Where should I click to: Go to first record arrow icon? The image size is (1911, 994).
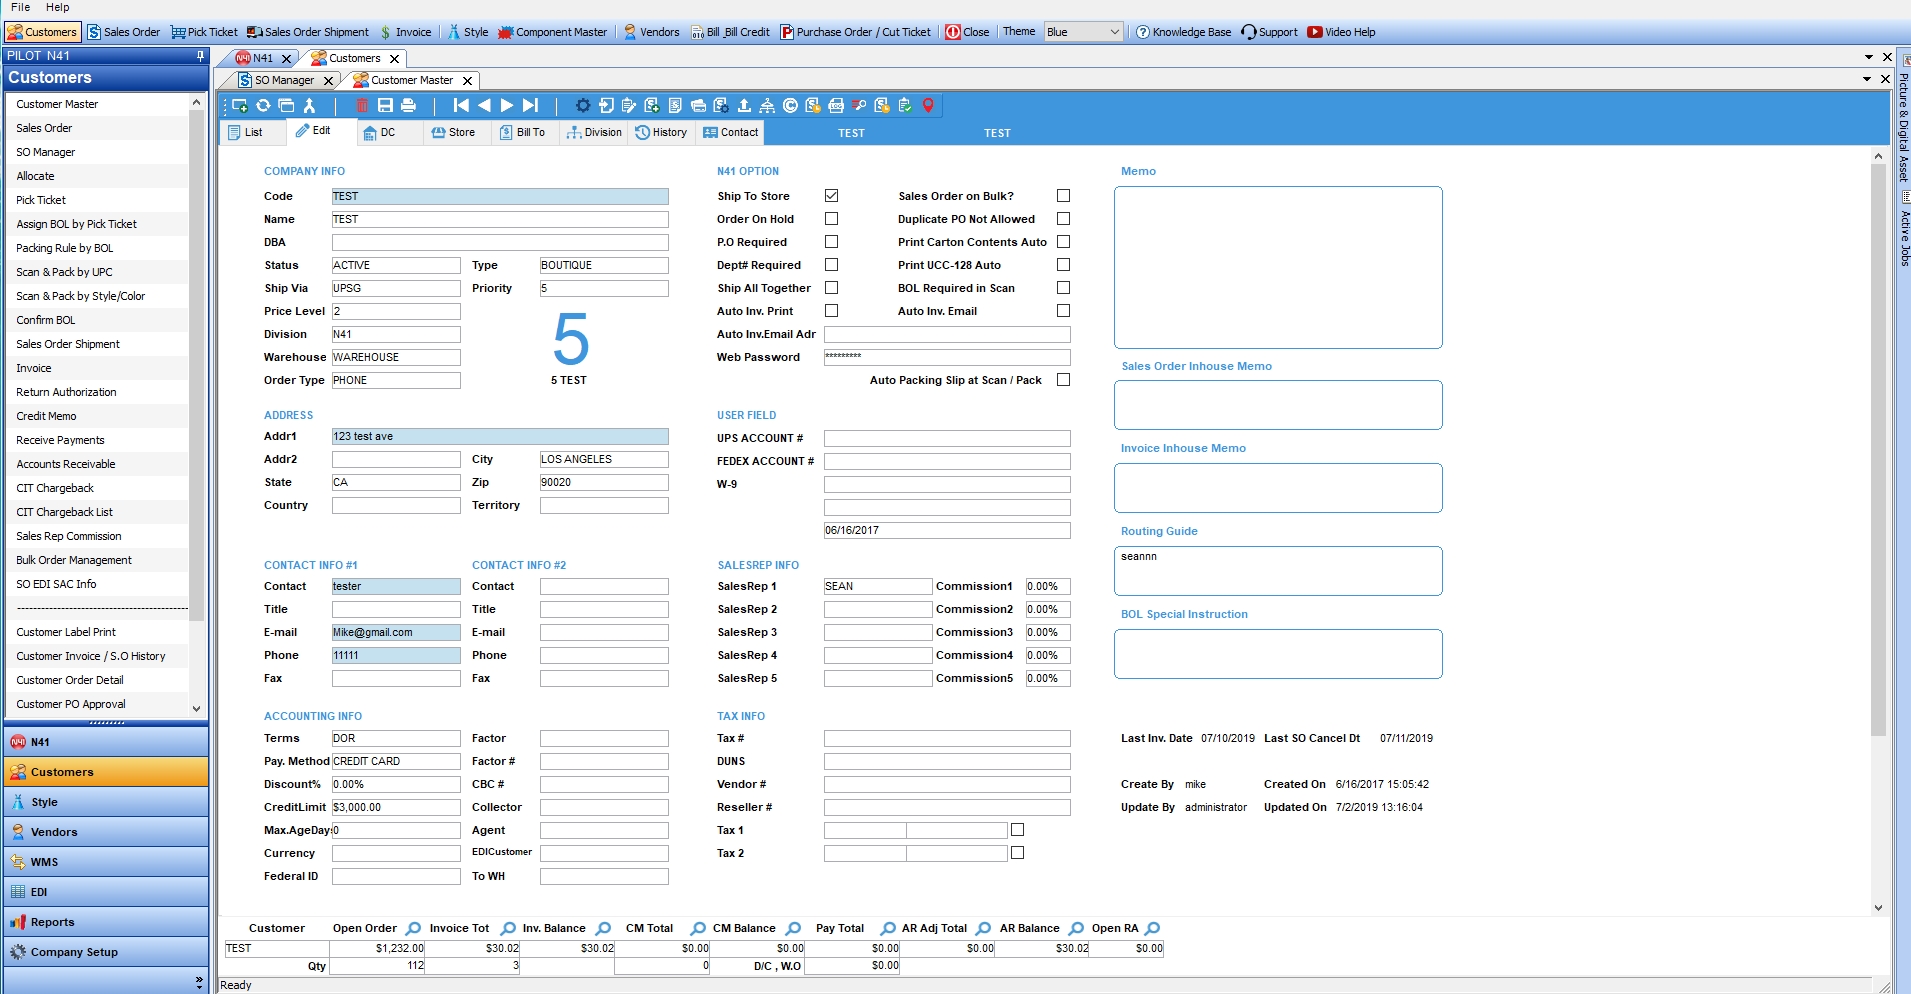coord(461,105)
